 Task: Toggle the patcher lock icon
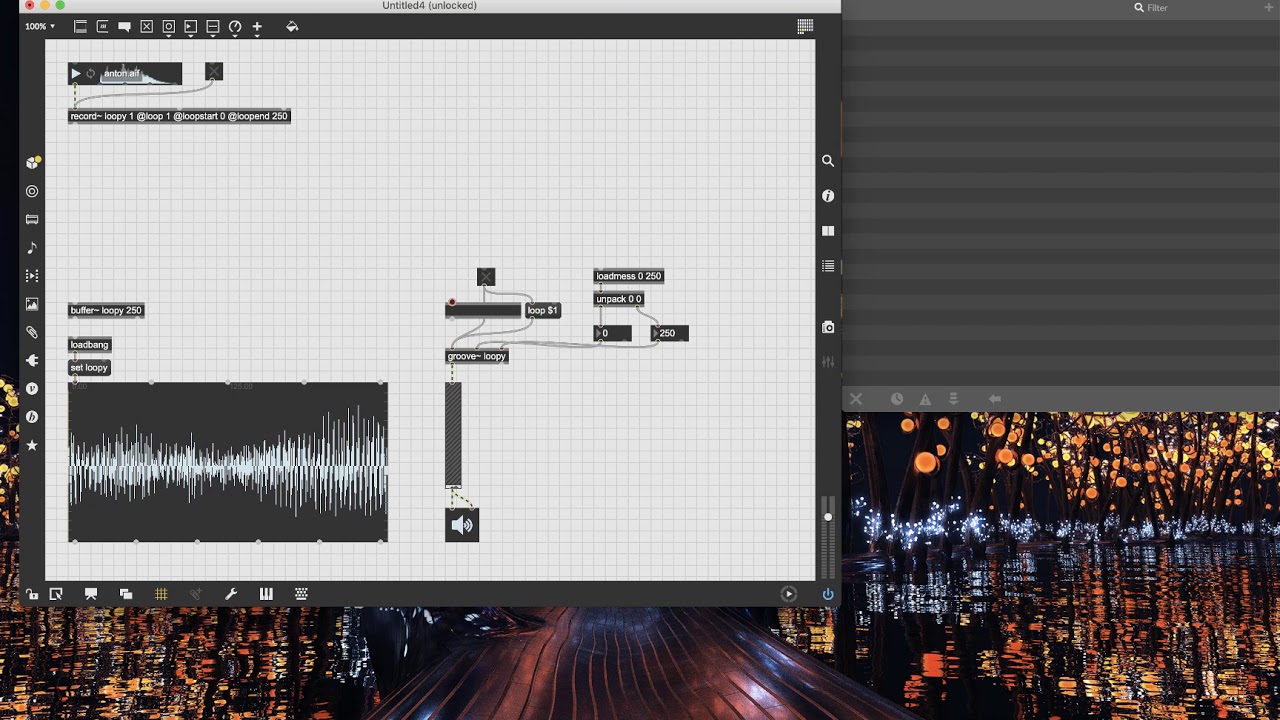(32, 594)
